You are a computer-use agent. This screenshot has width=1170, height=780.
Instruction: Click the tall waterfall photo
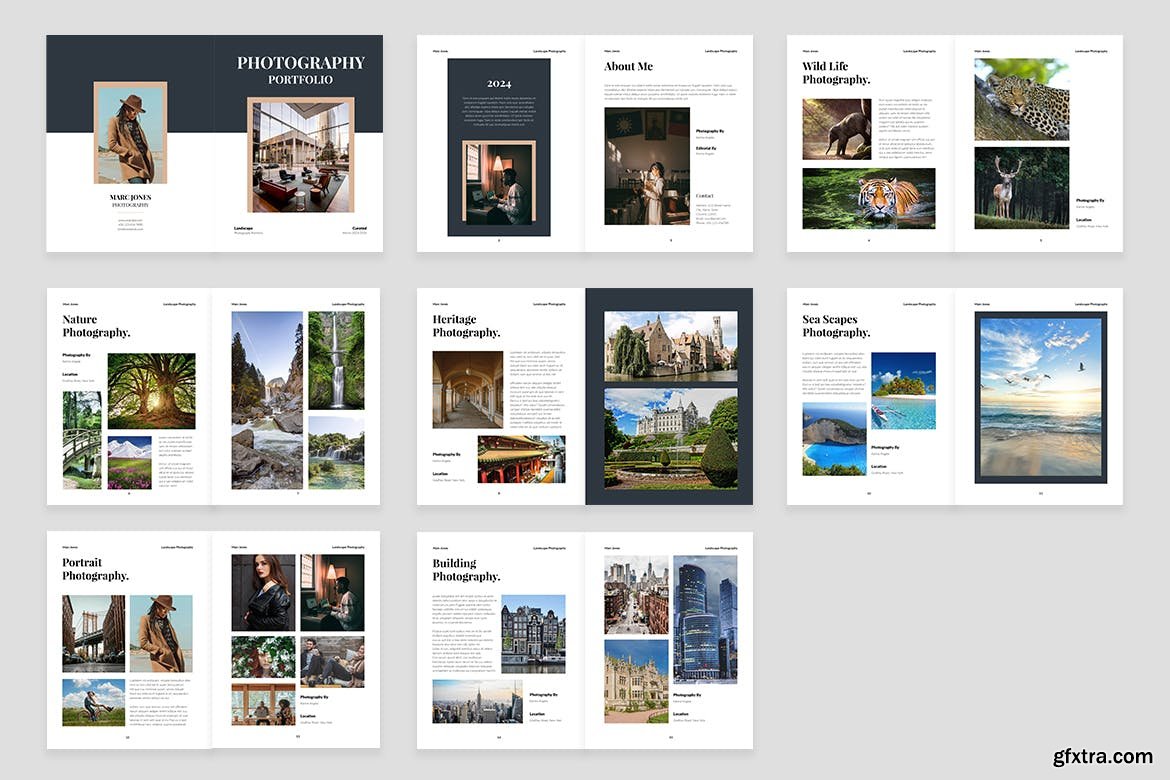336,360
